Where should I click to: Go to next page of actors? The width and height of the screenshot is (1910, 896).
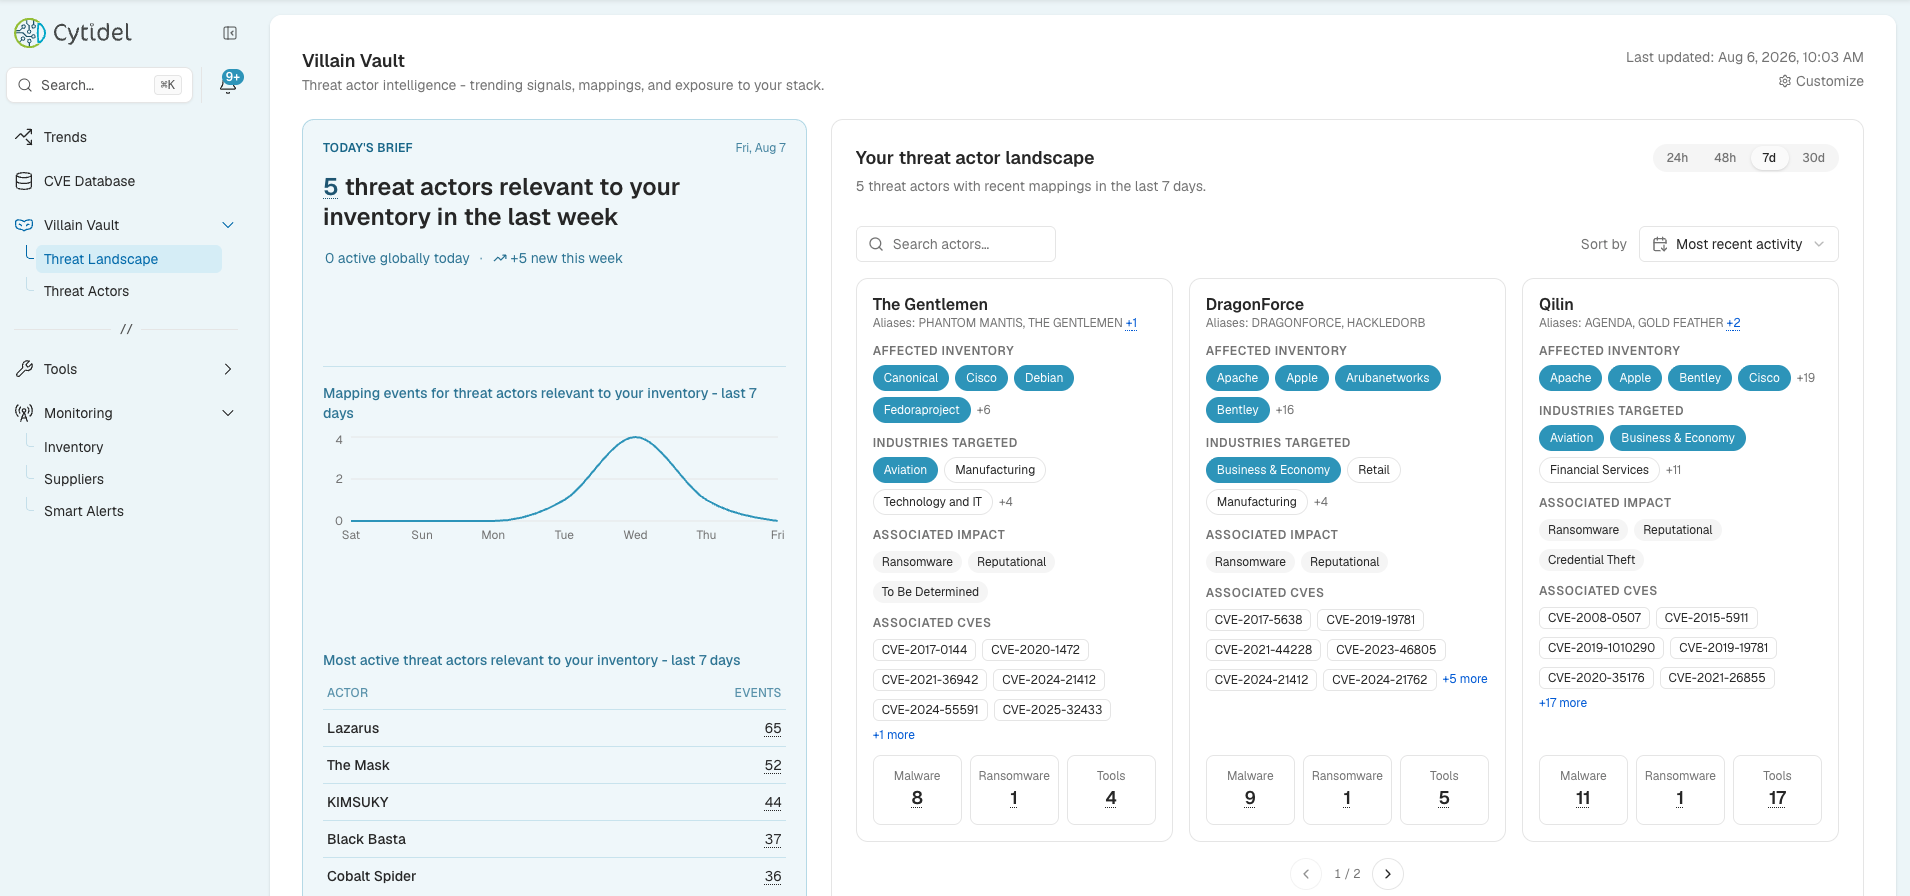[x=1388, y=874]
